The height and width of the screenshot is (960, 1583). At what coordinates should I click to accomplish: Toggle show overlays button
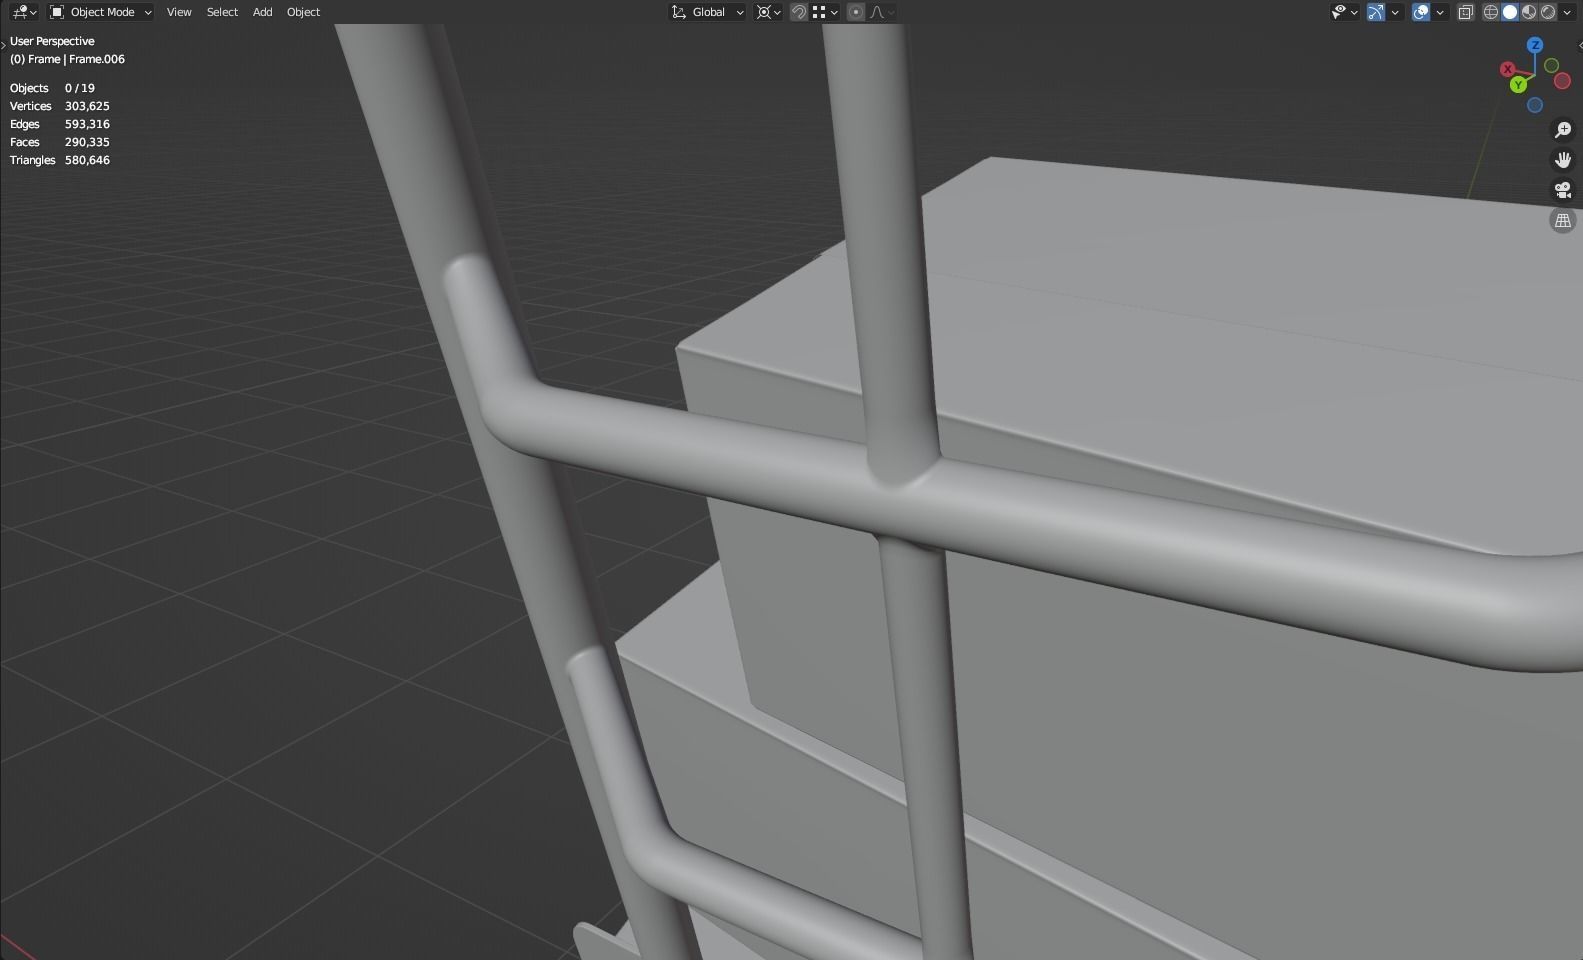1420,12
